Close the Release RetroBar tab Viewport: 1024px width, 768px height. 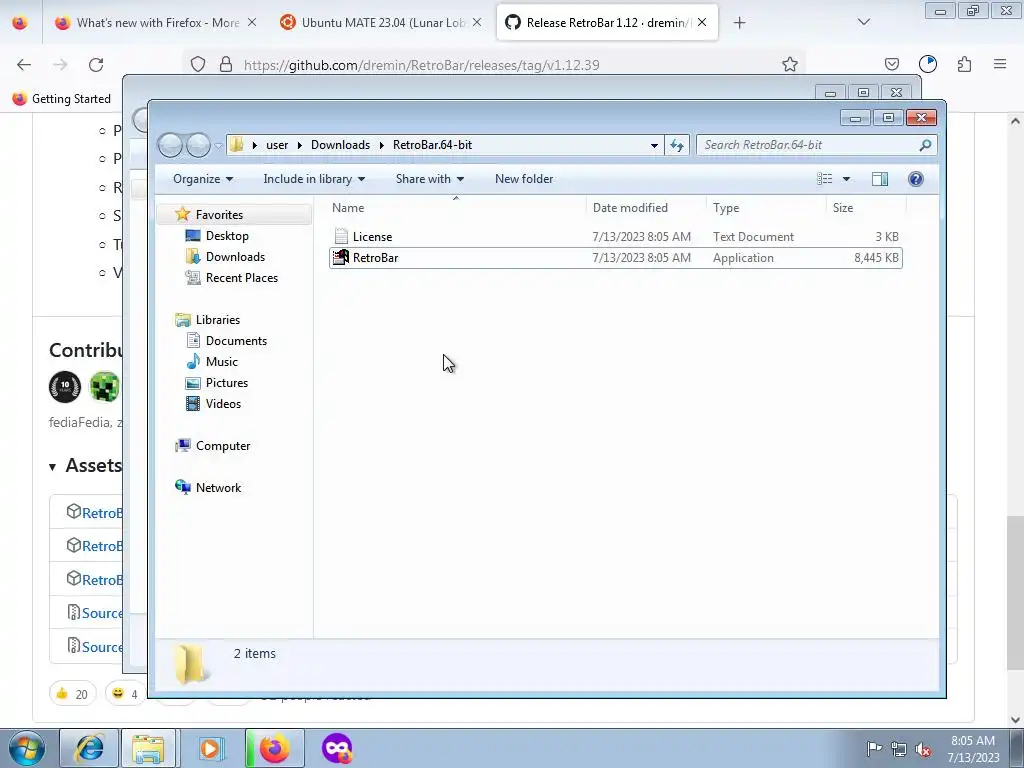[x=702, y=22]
